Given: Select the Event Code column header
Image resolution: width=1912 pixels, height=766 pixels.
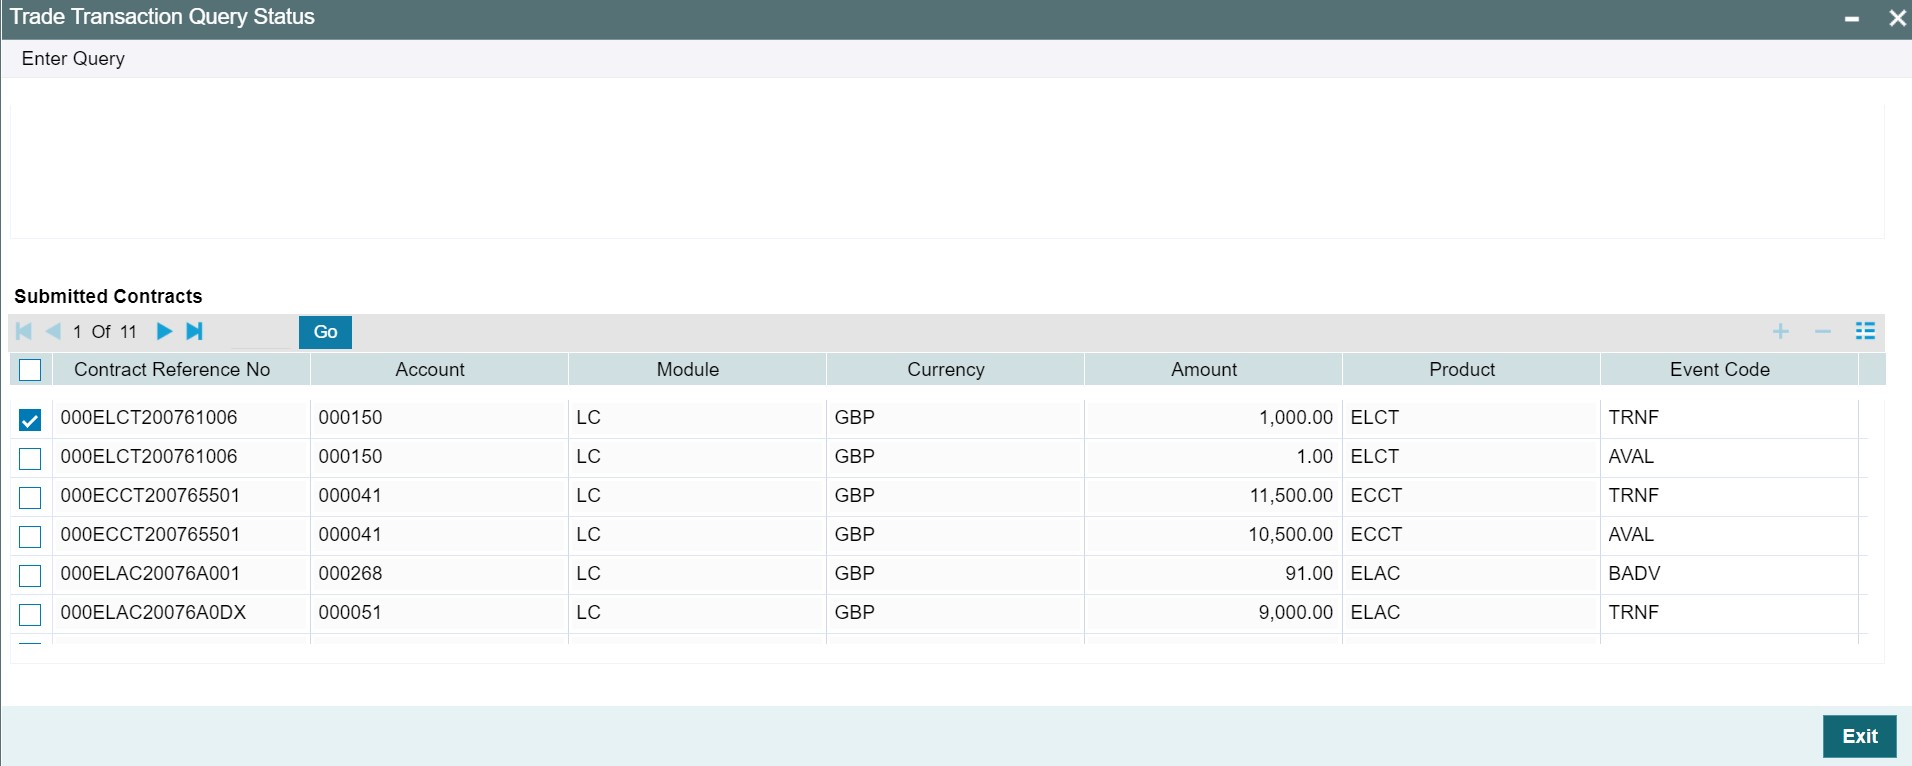Looking at the screenshot, I should coord(1719,370).
